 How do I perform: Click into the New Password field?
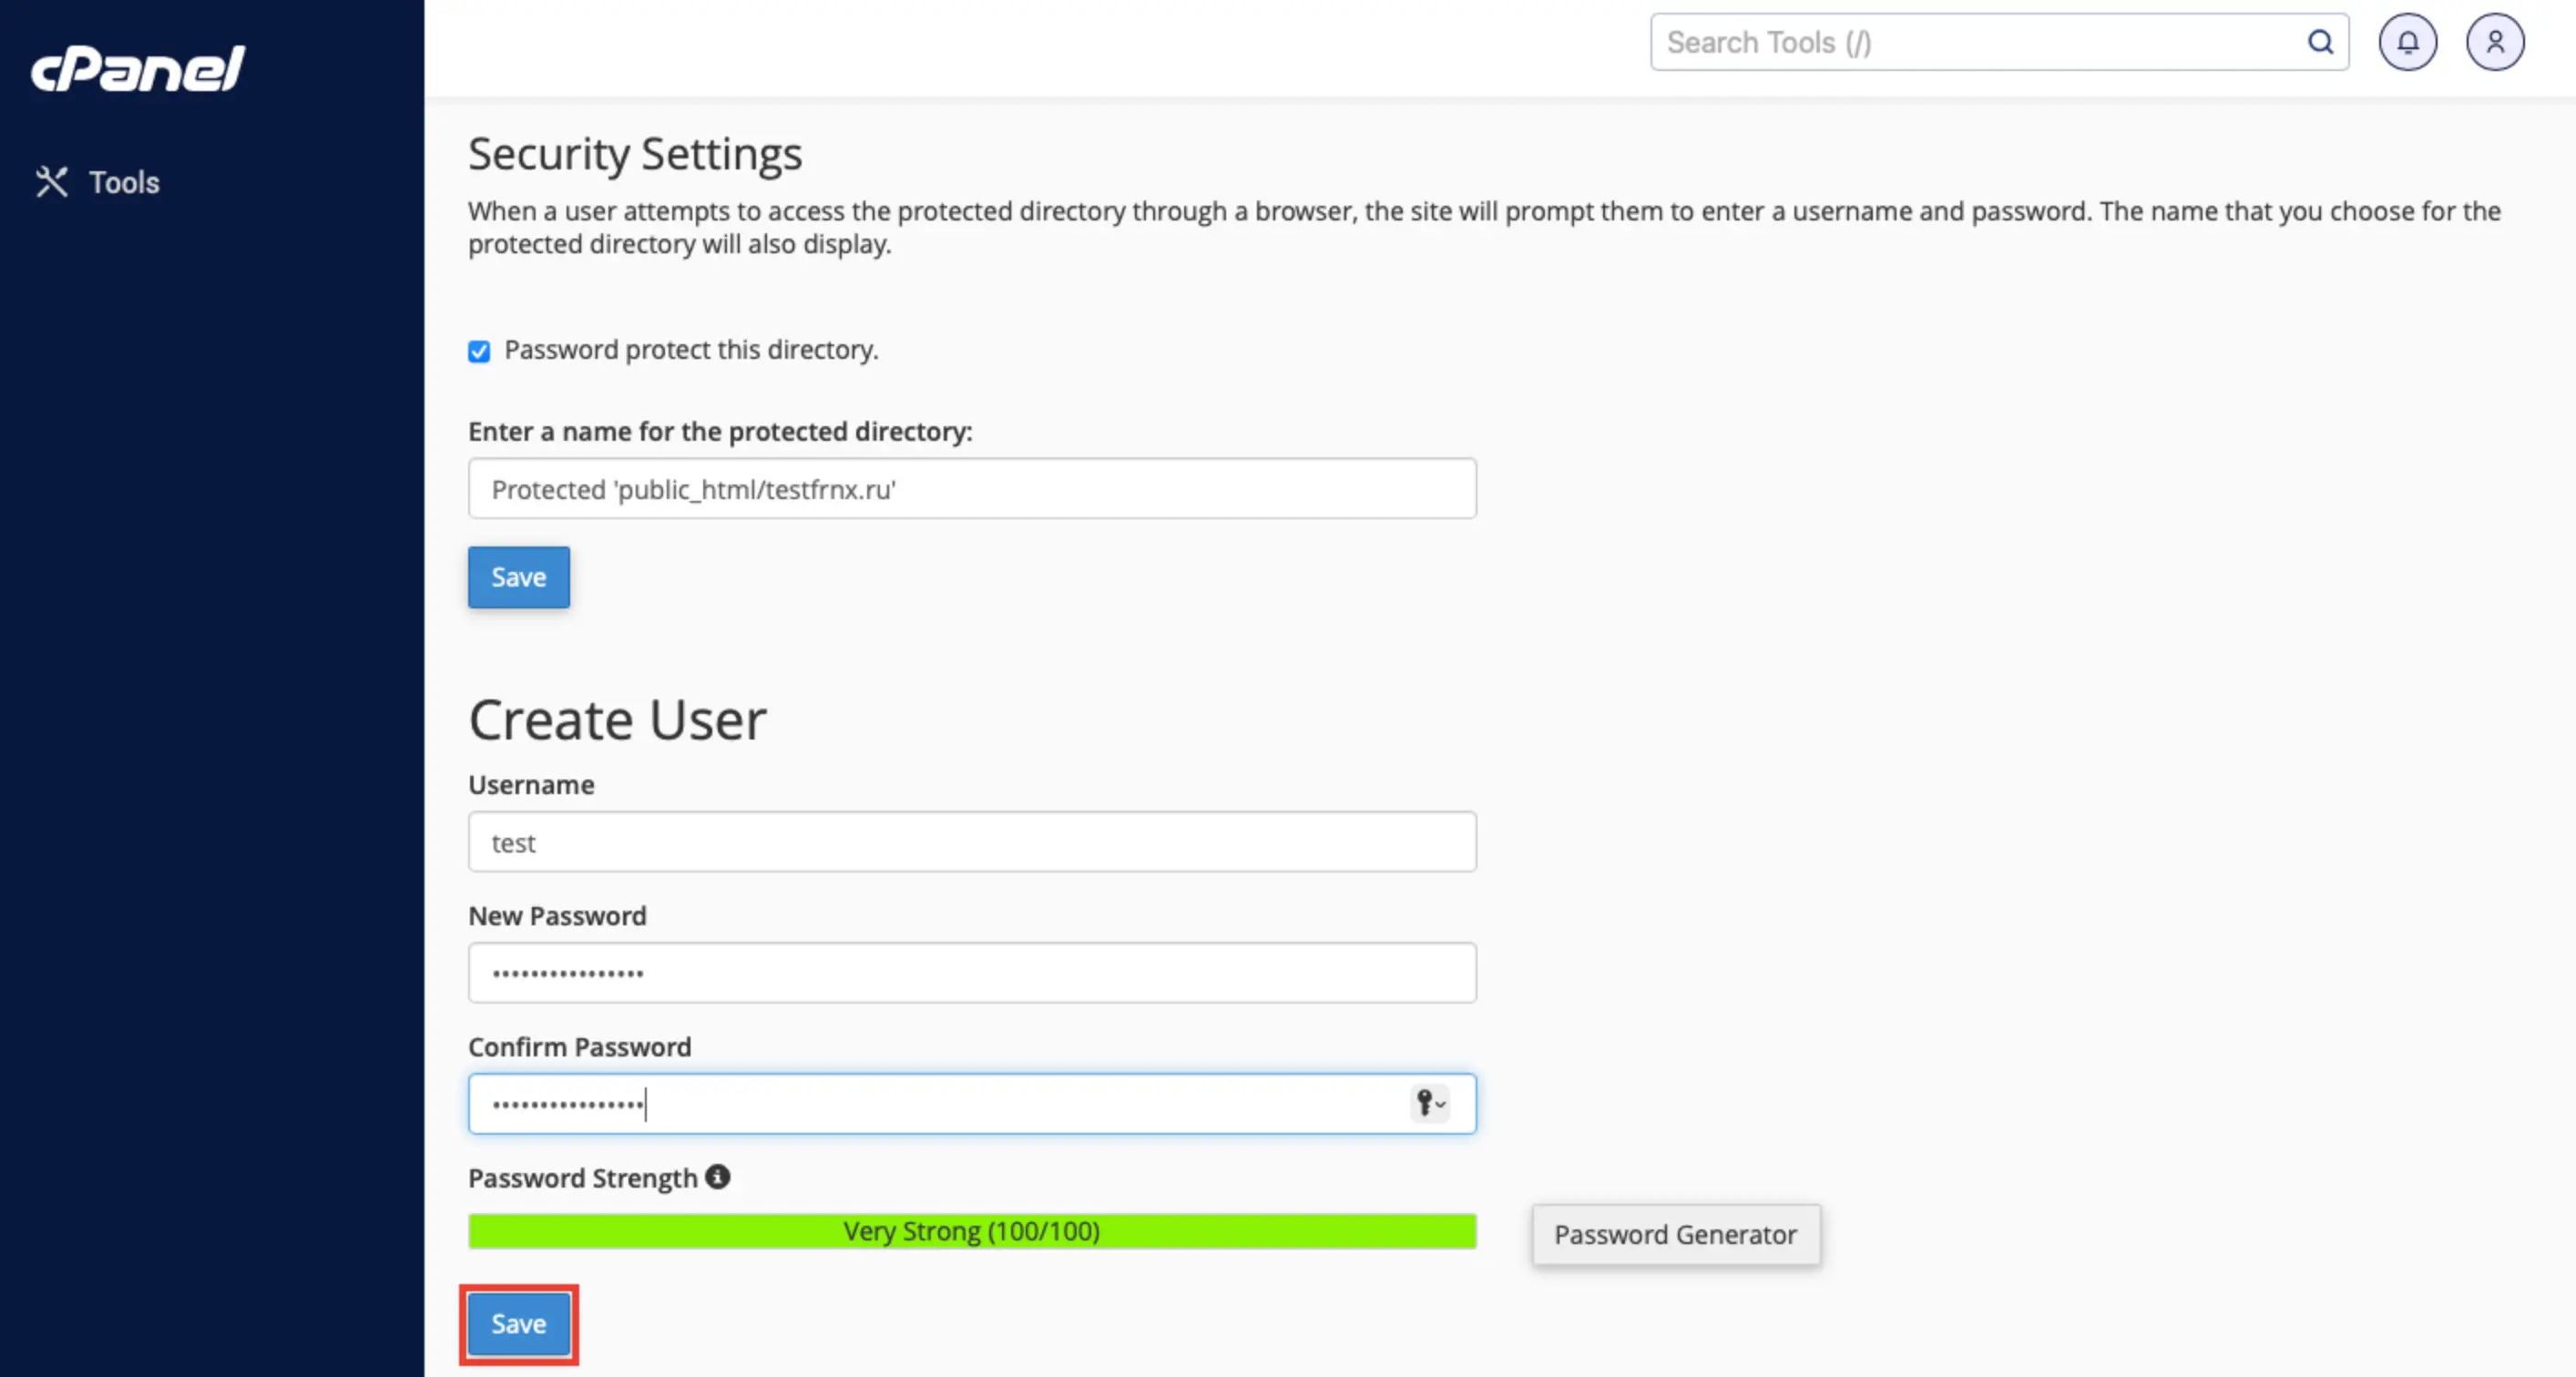[x=971, y=973]
